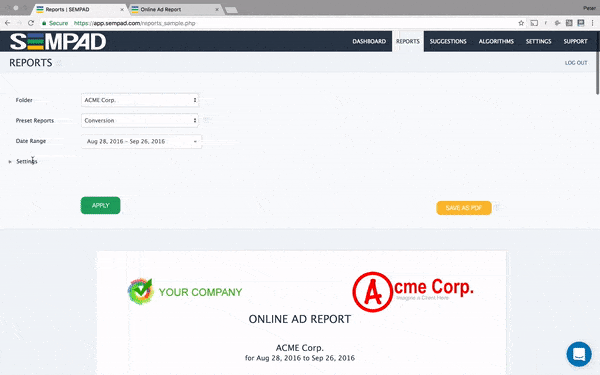
Task: Click the green Secure padlock icon
Action: point(44,23)
